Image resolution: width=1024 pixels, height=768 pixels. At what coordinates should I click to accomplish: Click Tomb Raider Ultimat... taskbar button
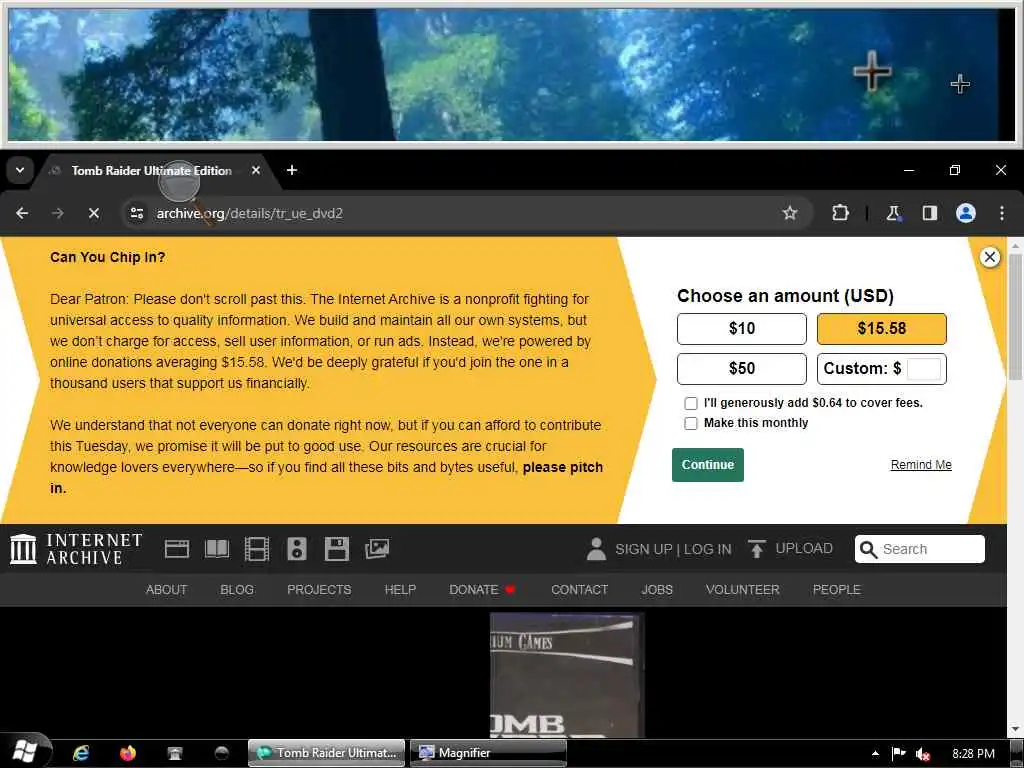[327, 753]
